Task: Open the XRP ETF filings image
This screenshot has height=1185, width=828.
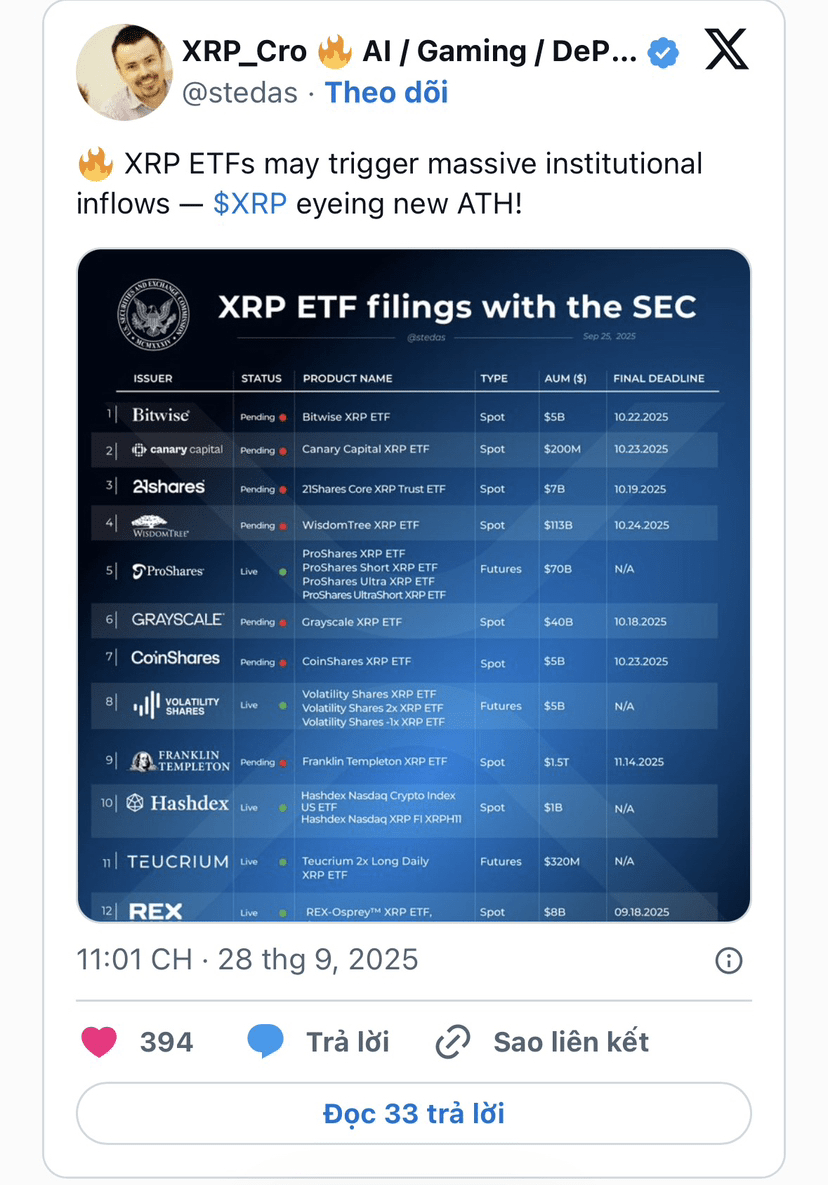Action: click(414, 586)
